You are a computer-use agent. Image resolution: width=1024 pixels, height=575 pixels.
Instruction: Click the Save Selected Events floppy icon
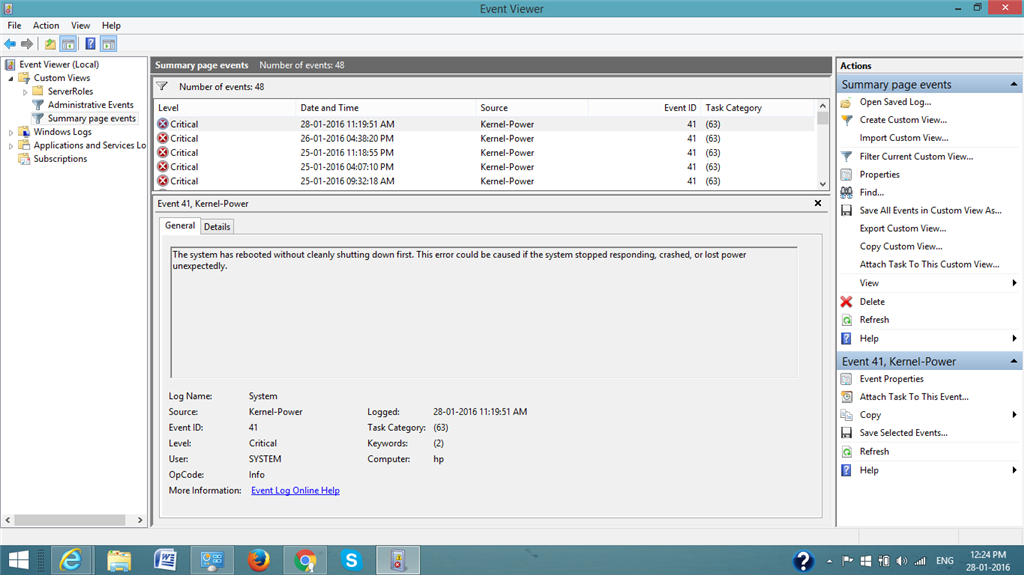846,433
